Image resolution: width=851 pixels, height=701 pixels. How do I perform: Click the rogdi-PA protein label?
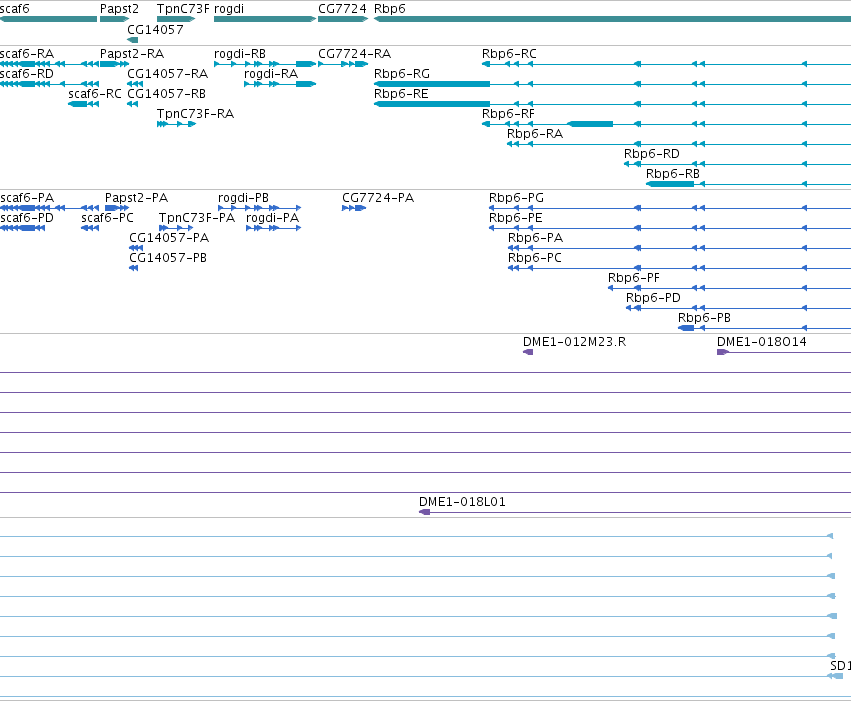tap(272, 218)
